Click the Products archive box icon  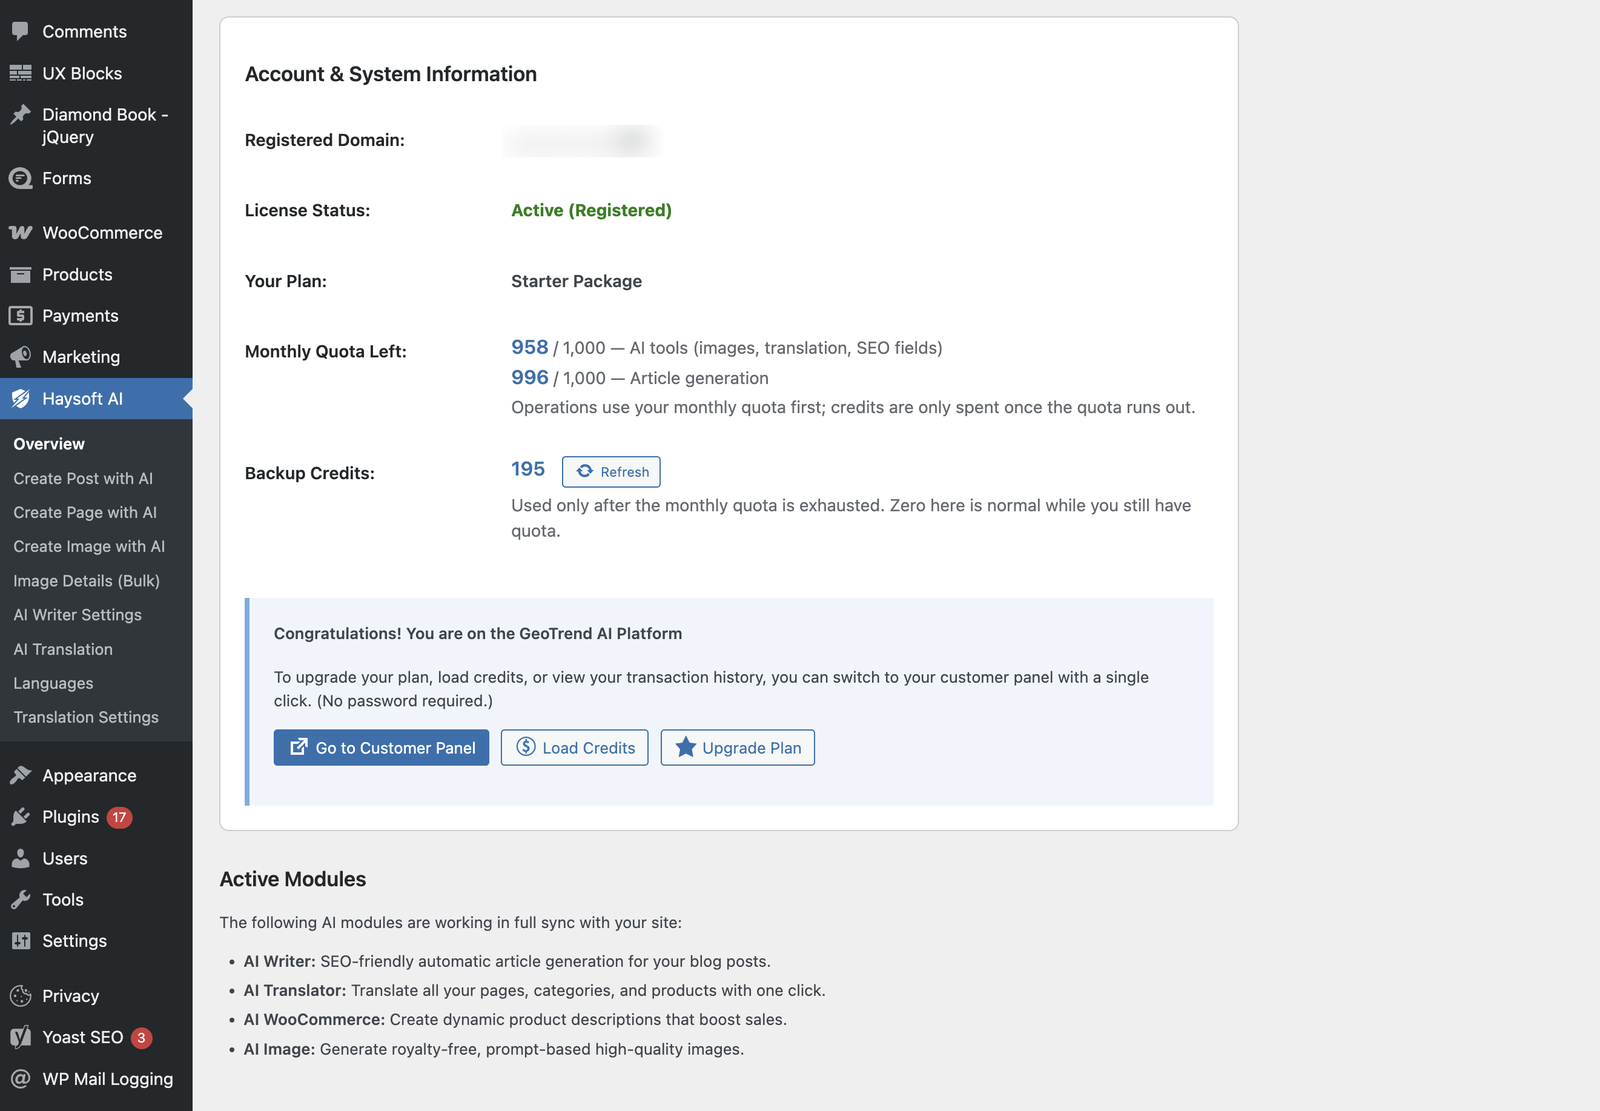click(20, 274)
